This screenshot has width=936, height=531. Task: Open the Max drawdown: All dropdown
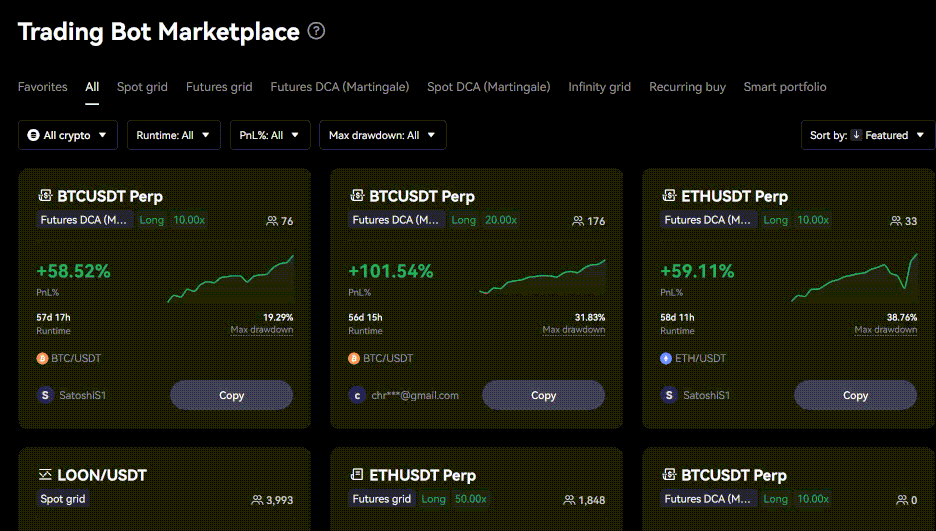coord(383,135)
